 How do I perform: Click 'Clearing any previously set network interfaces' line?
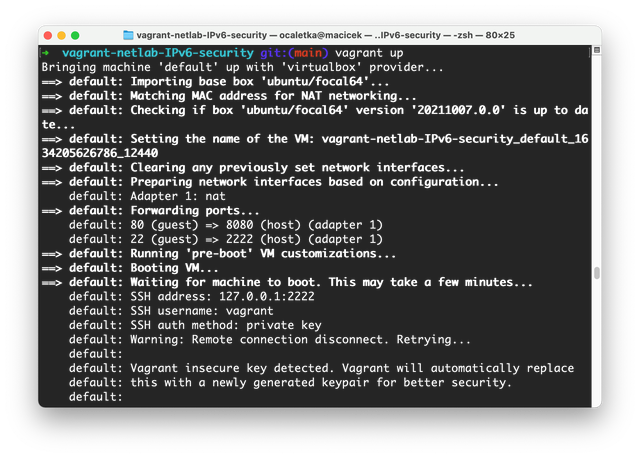[x=253, y=168]
